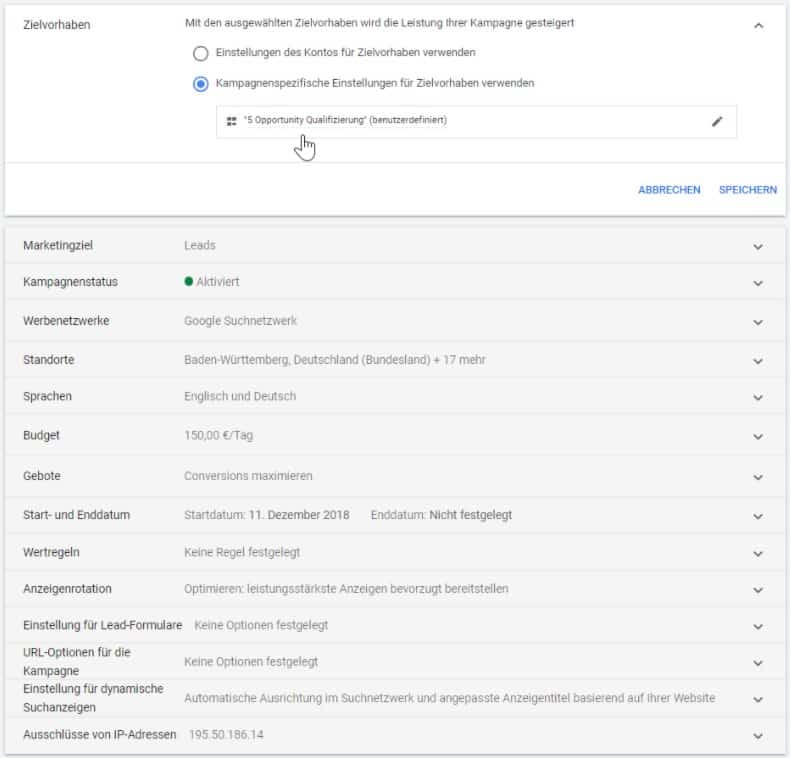The width and height of the screenshot is (790, 758).
Task: Click the Abbrechen button
Action: [669, 190]
